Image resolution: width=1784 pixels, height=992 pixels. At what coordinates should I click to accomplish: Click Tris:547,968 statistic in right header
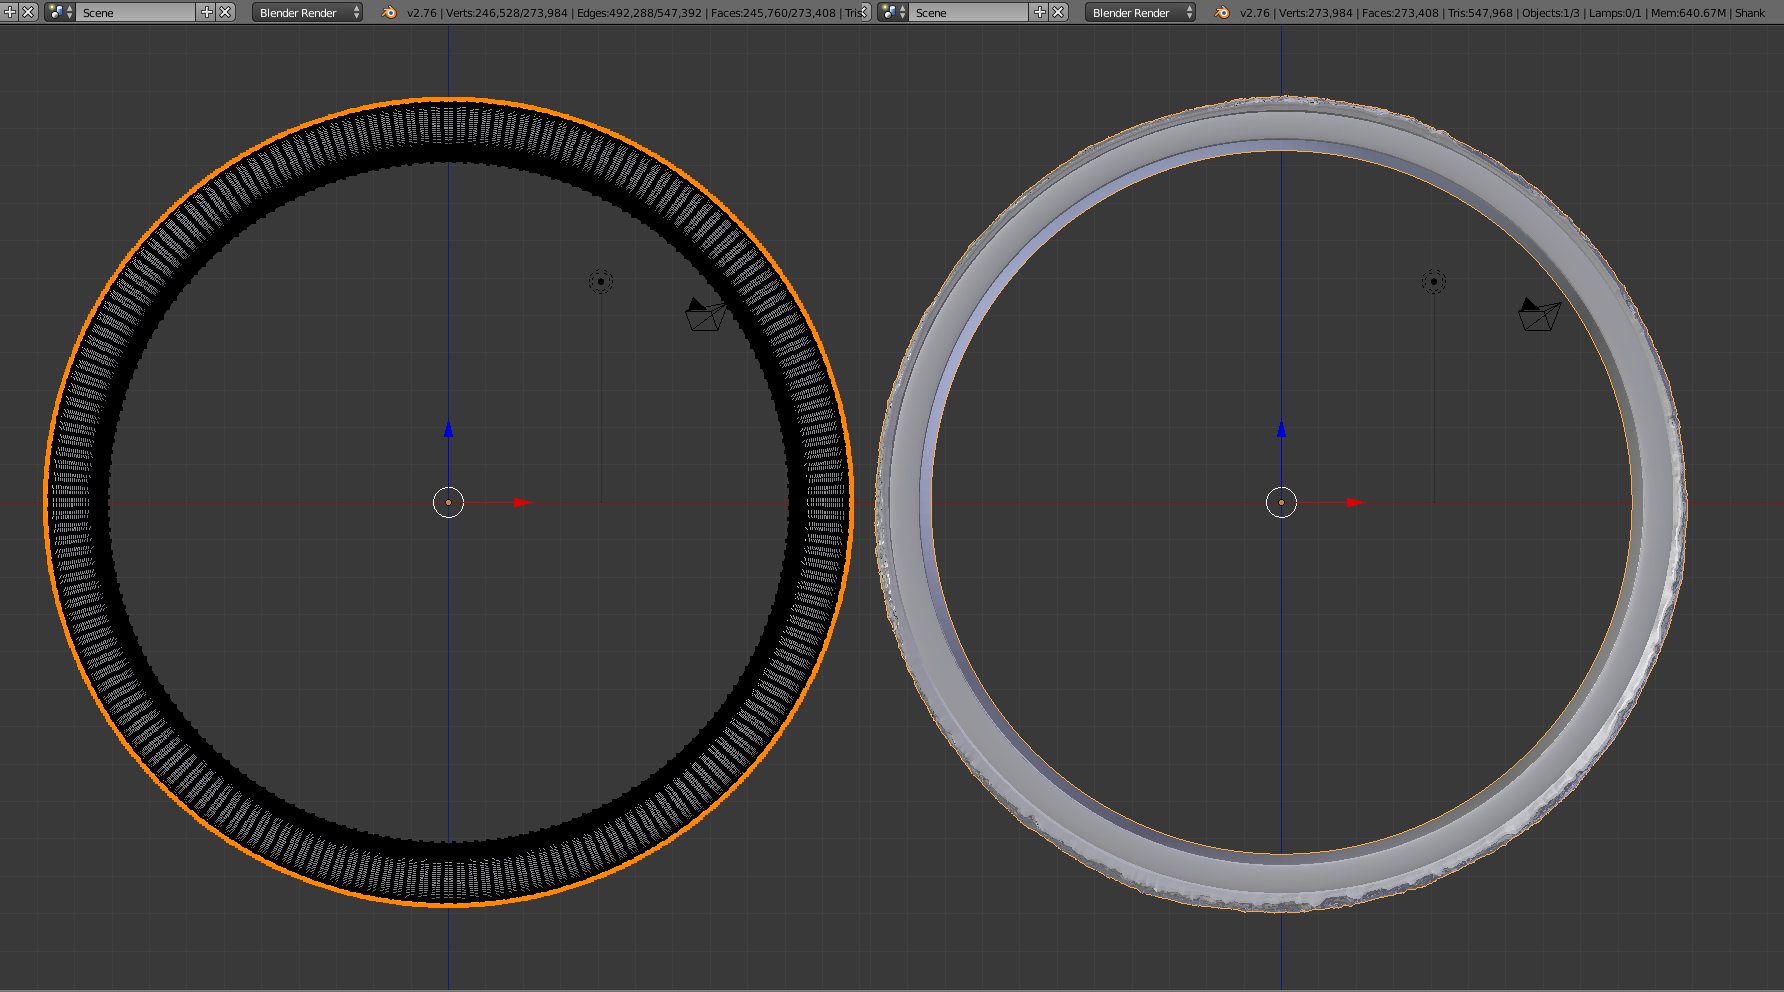[x=1480, y=13]
